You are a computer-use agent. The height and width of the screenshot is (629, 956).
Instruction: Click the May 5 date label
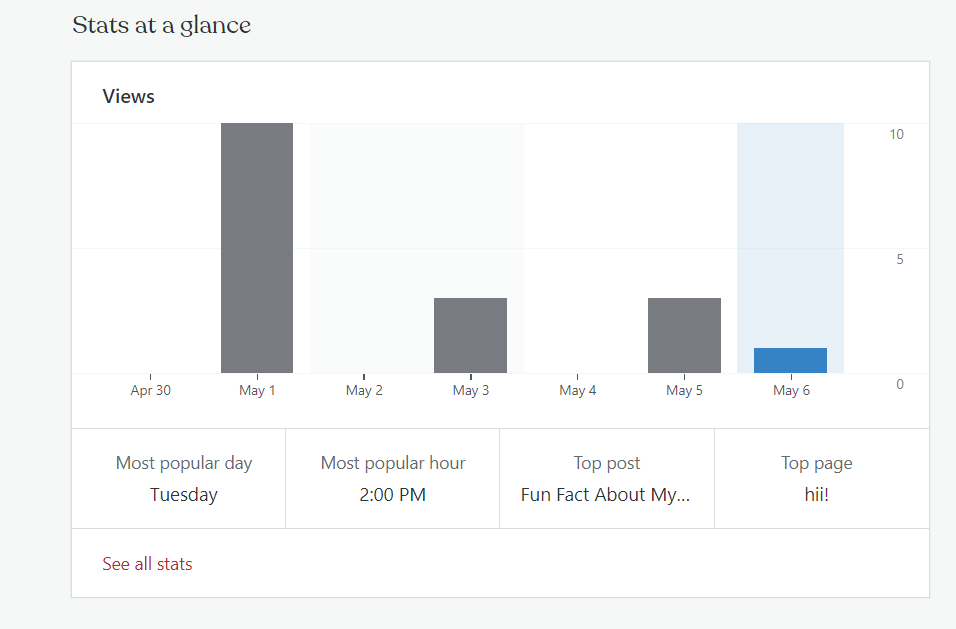(x=684, y=390)
